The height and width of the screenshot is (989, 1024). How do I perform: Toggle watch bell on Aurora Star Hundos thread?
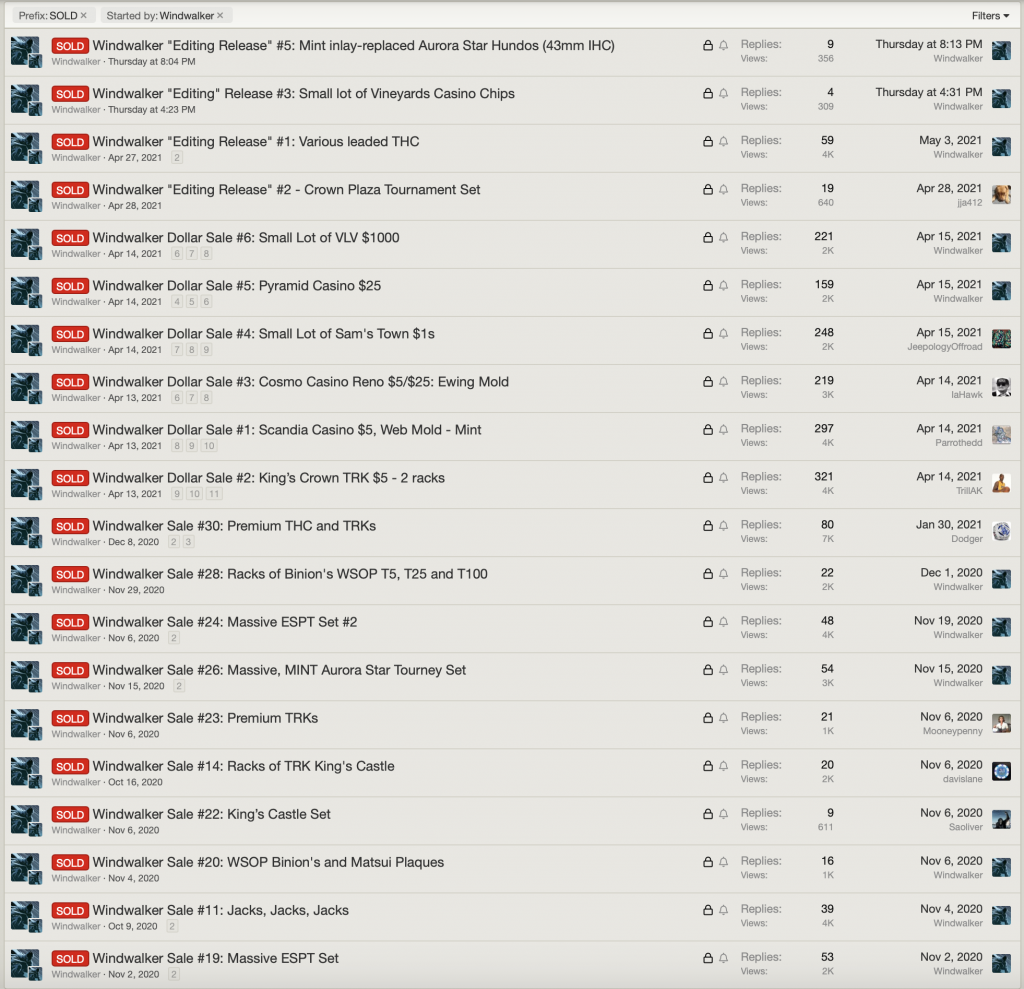click(x=723, y=46)
